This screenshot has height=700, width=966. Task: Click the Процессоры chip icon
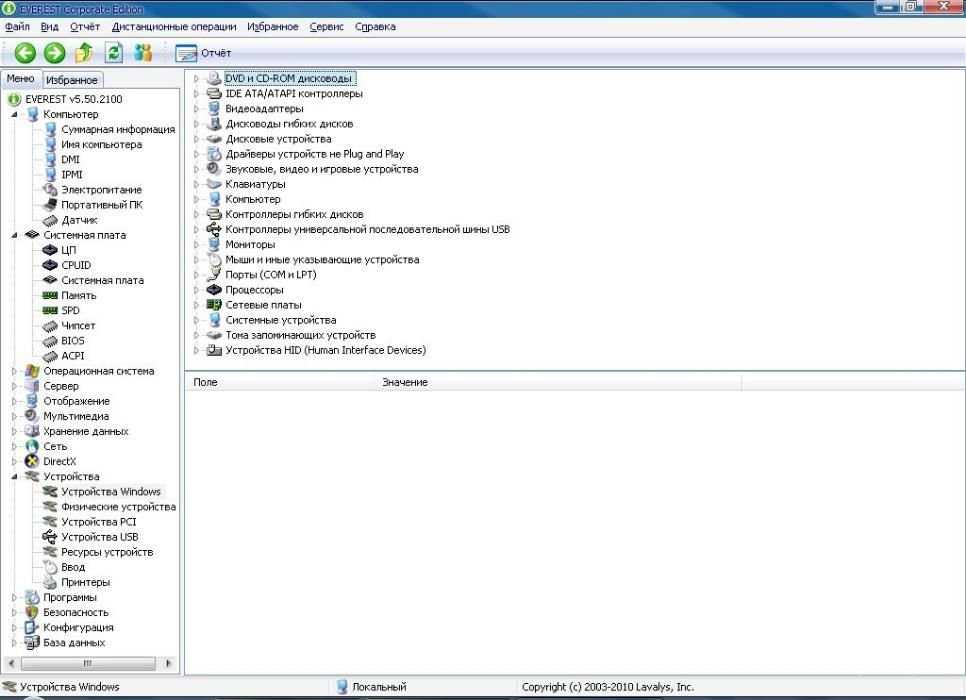pos(214,290)
